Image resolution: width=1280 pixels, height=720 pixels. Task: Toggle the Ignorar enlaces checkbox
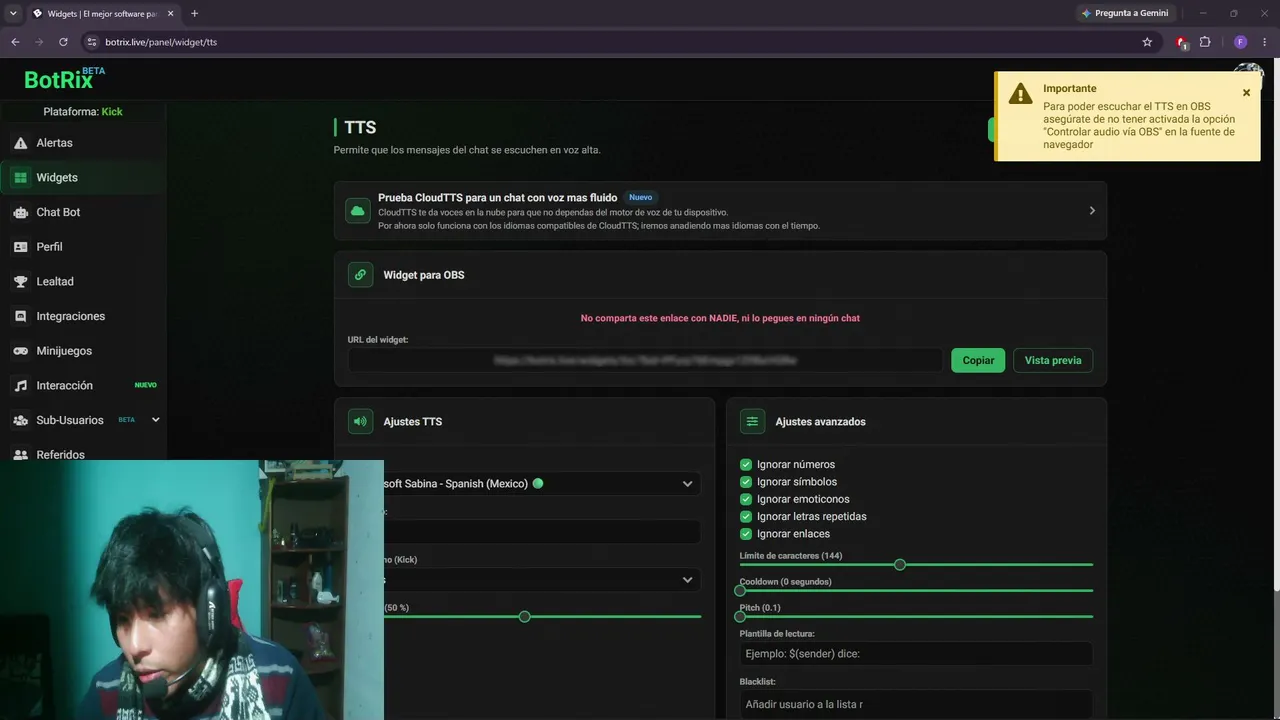[746, 534]
